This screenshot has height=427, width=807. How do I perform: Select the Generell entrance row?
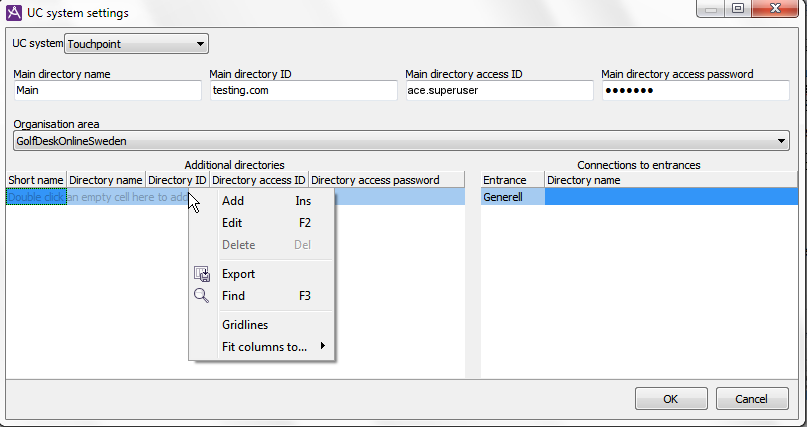[x=512, y=197]
